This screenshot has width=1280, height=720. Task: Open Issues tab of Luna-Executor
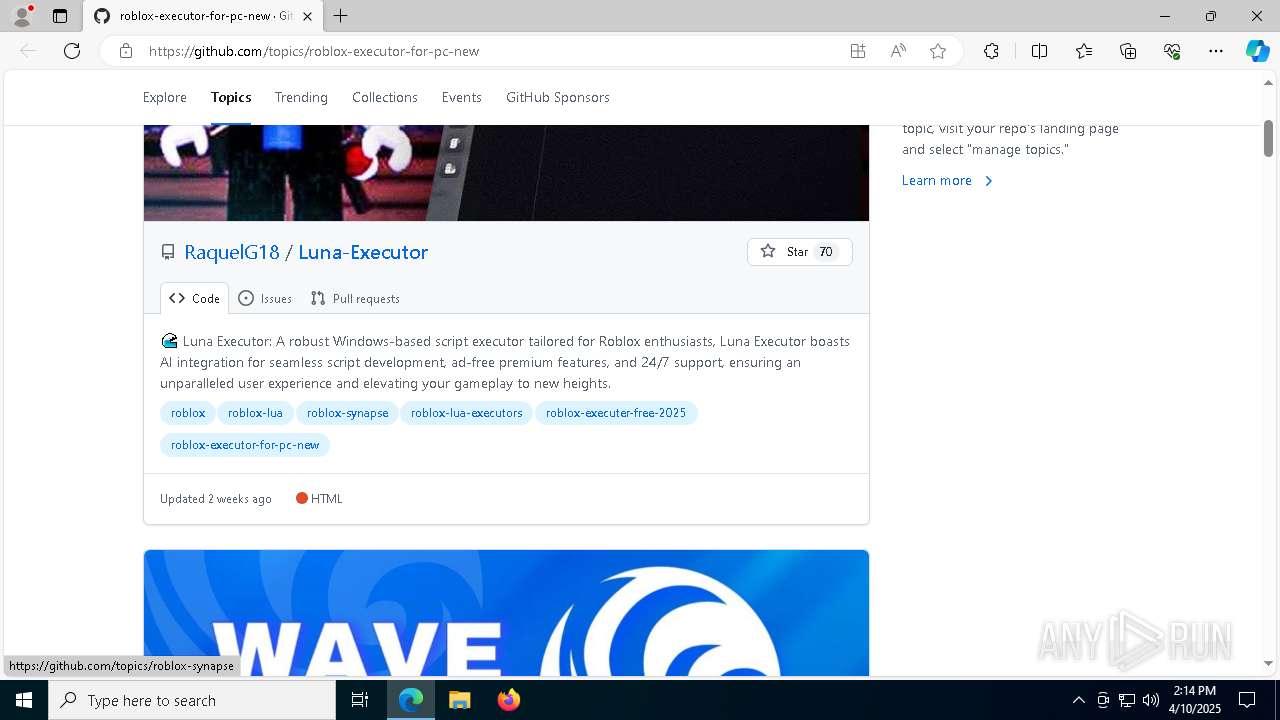265,298
